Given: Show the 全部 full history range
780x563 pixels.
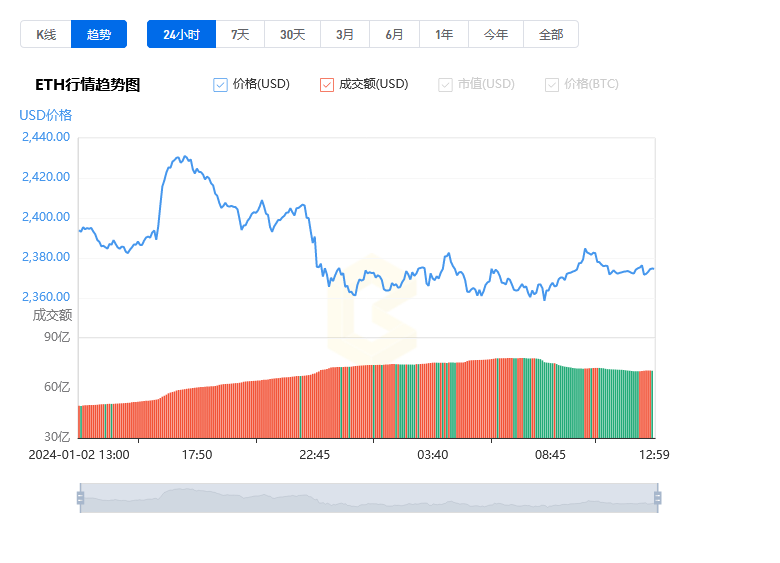Looking at the screenshot, I should tap(551, 34).
